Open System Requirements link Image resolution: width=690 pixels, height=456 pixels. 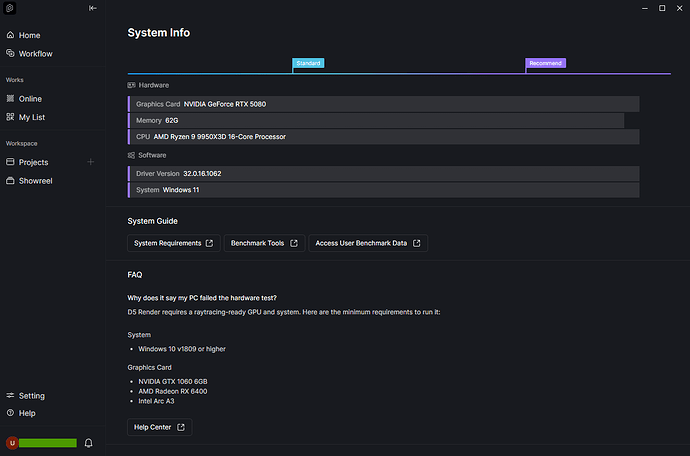click(x=174, y=243)
